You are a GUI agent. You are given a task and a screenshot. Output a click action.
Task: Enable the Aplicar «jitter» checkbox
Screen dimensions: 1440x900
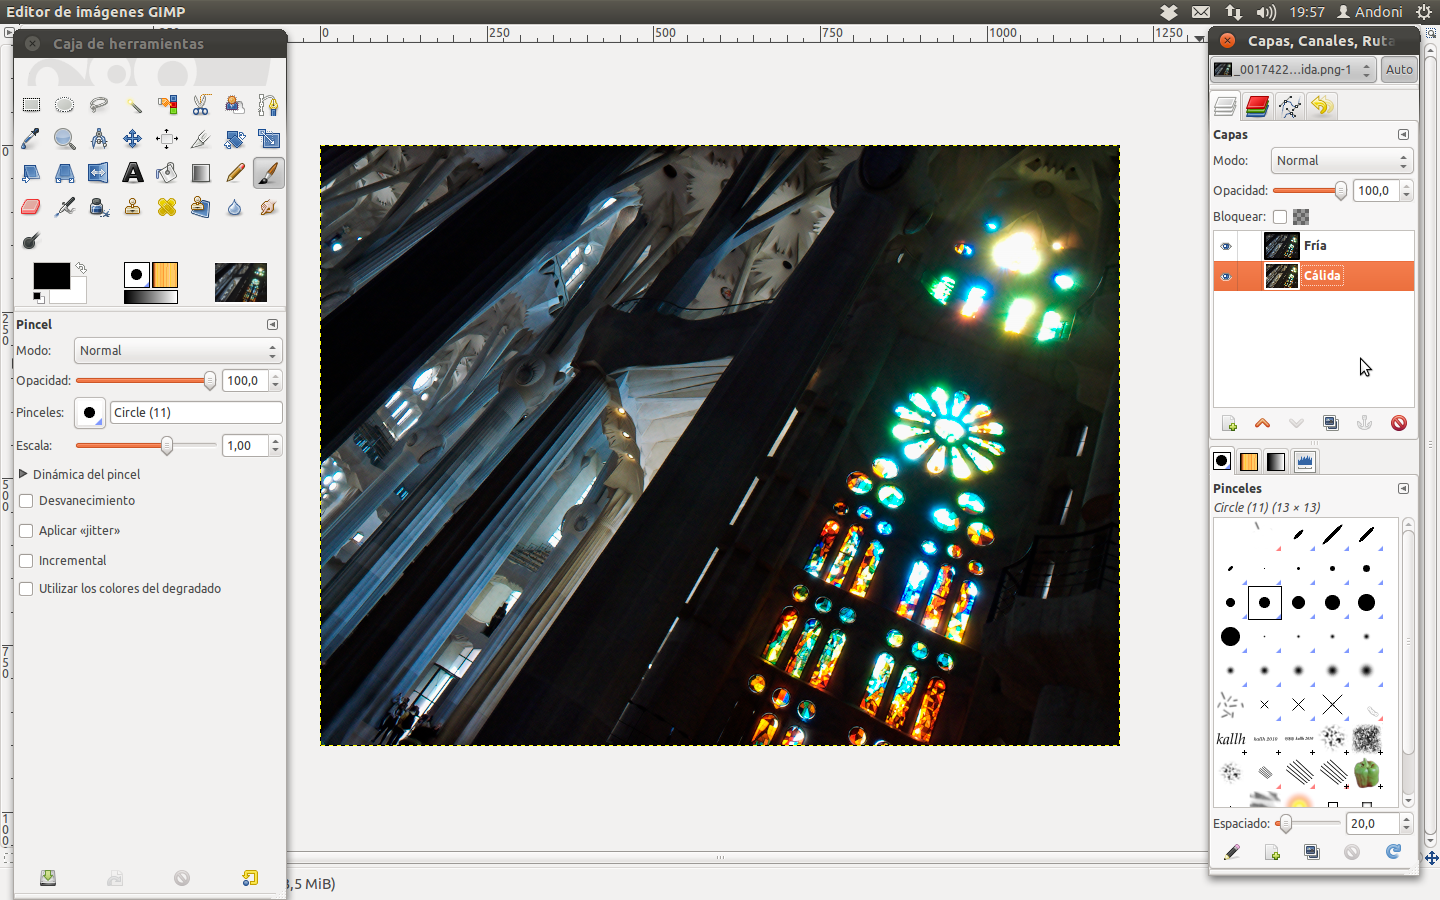pos(26,531)
